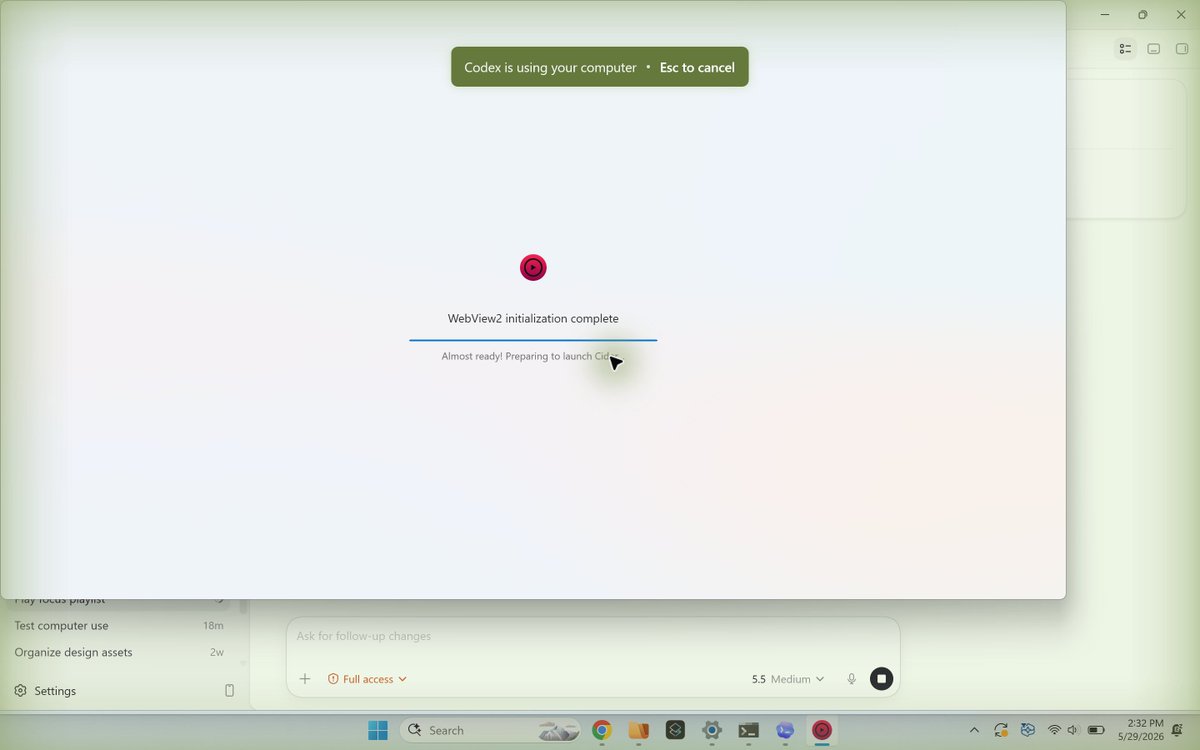The height and width of the screenshot is (750, 1200).
Task: Click the '2w' timestamp in the sidebar
Action: point(216,652)
